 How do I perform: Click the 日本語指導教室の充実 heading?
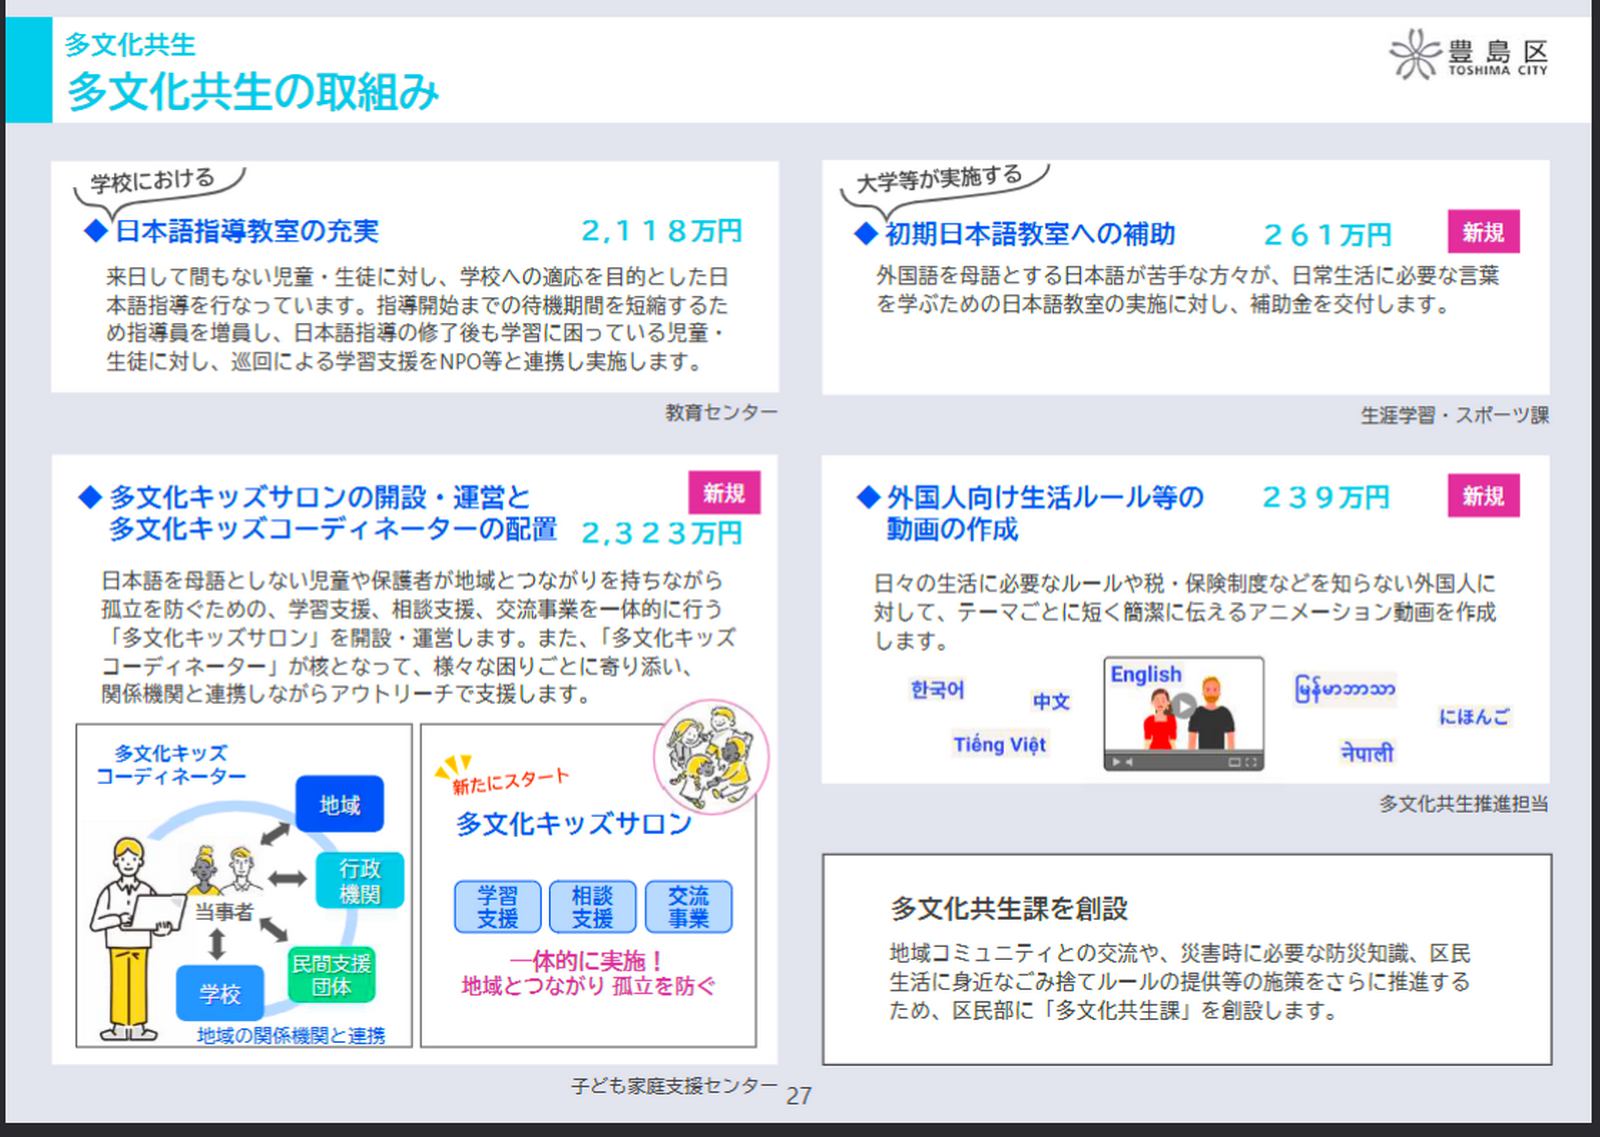point(247,231)
